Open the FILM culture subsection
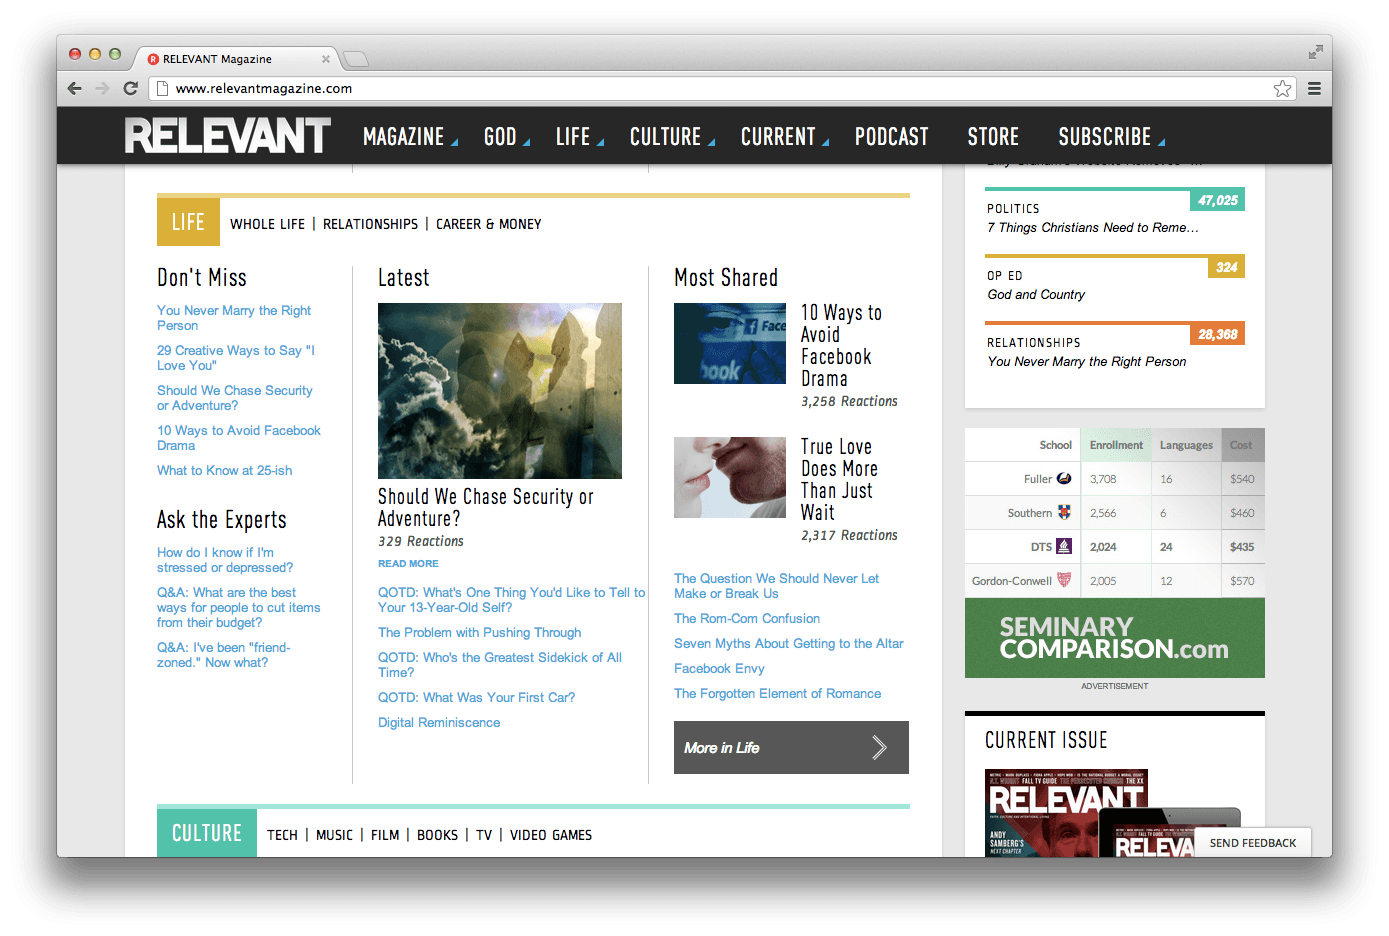Viewport: 1389px width, 936px height. [x=385, y=835]
